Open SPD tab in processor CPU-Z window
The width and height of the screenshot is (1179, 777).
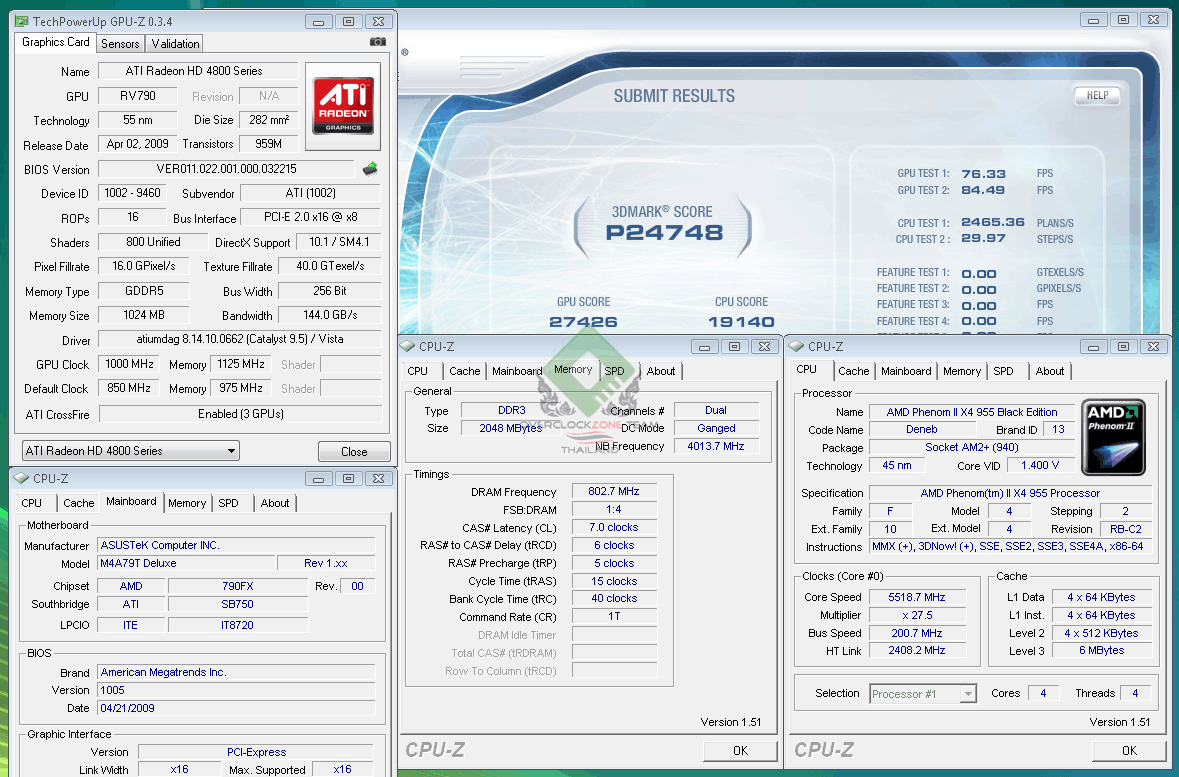pos(1003,371)
